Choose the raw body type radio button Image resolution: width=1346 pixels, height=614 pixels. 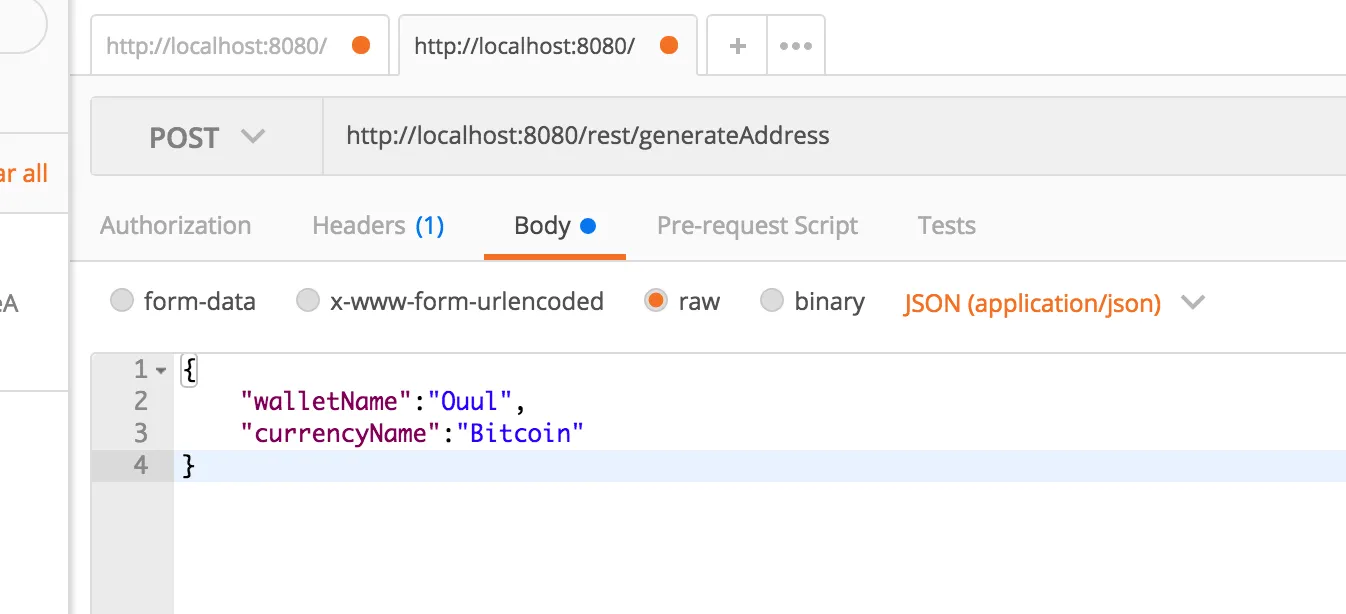pyautogui.click(x=656, y=301)
